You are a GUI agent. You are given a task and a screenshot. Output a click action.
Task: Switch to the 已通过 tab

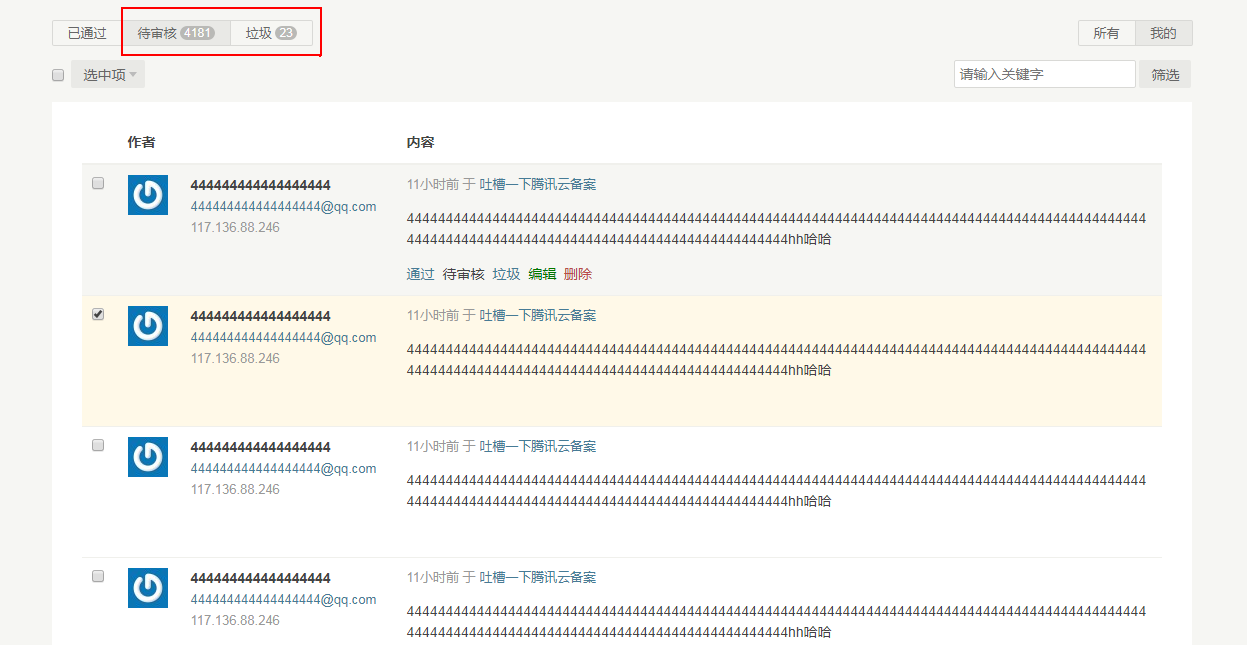(x=84, y=32)
